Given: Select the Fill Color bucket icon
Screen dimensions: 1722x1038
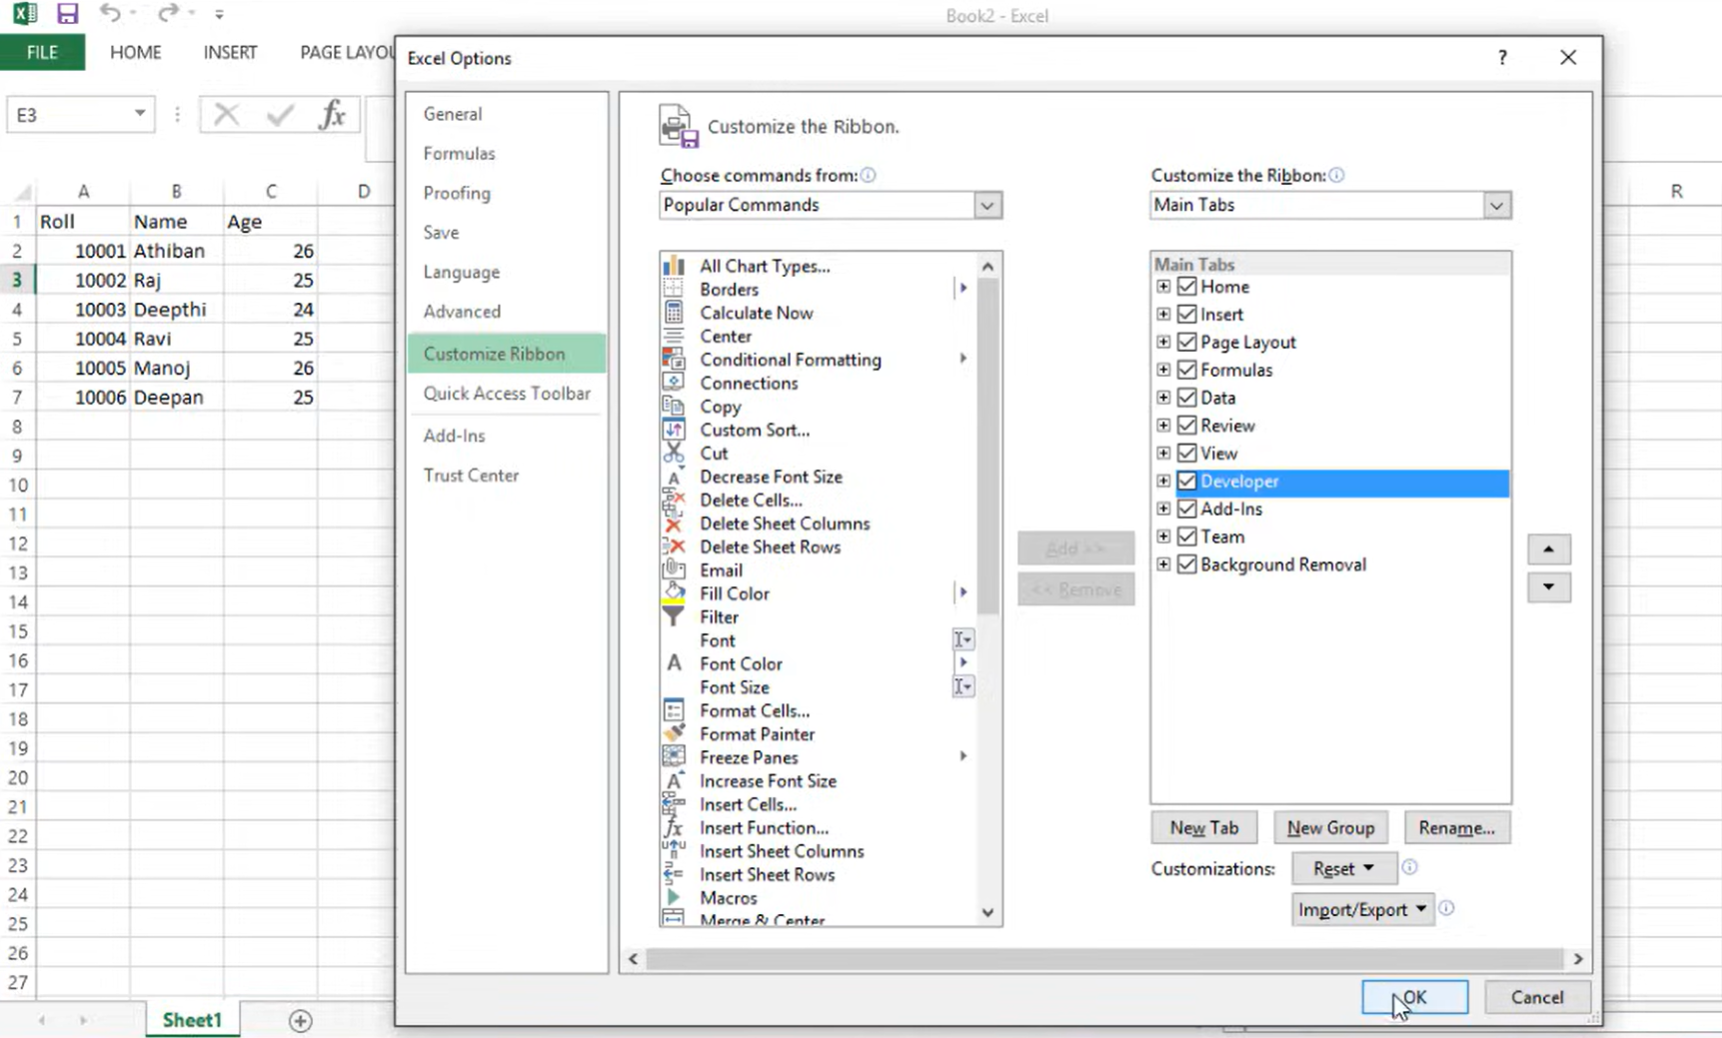Looking at the screenshot, I should [x=674, y=593].
